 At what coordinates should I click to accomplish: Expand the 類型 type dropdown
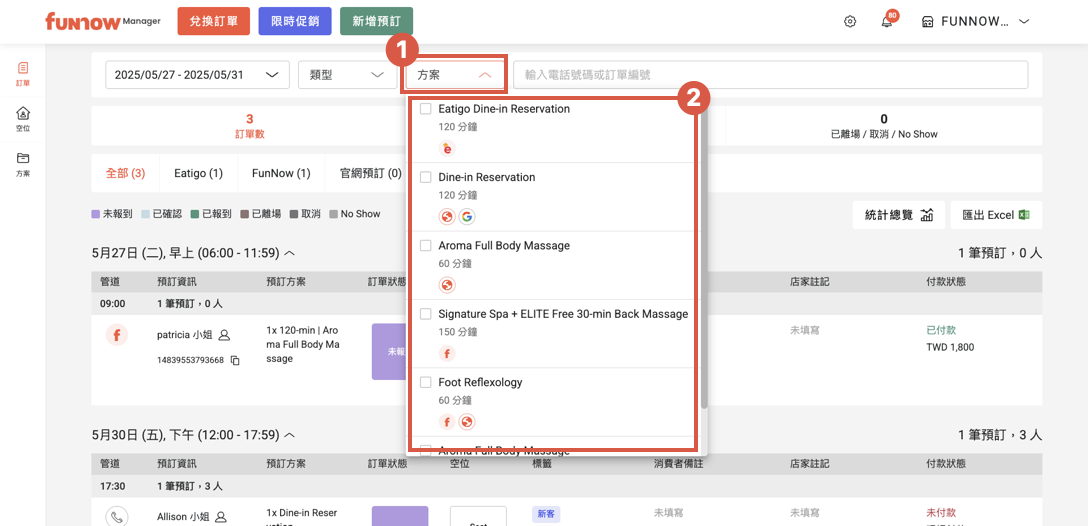click(347, 75)
